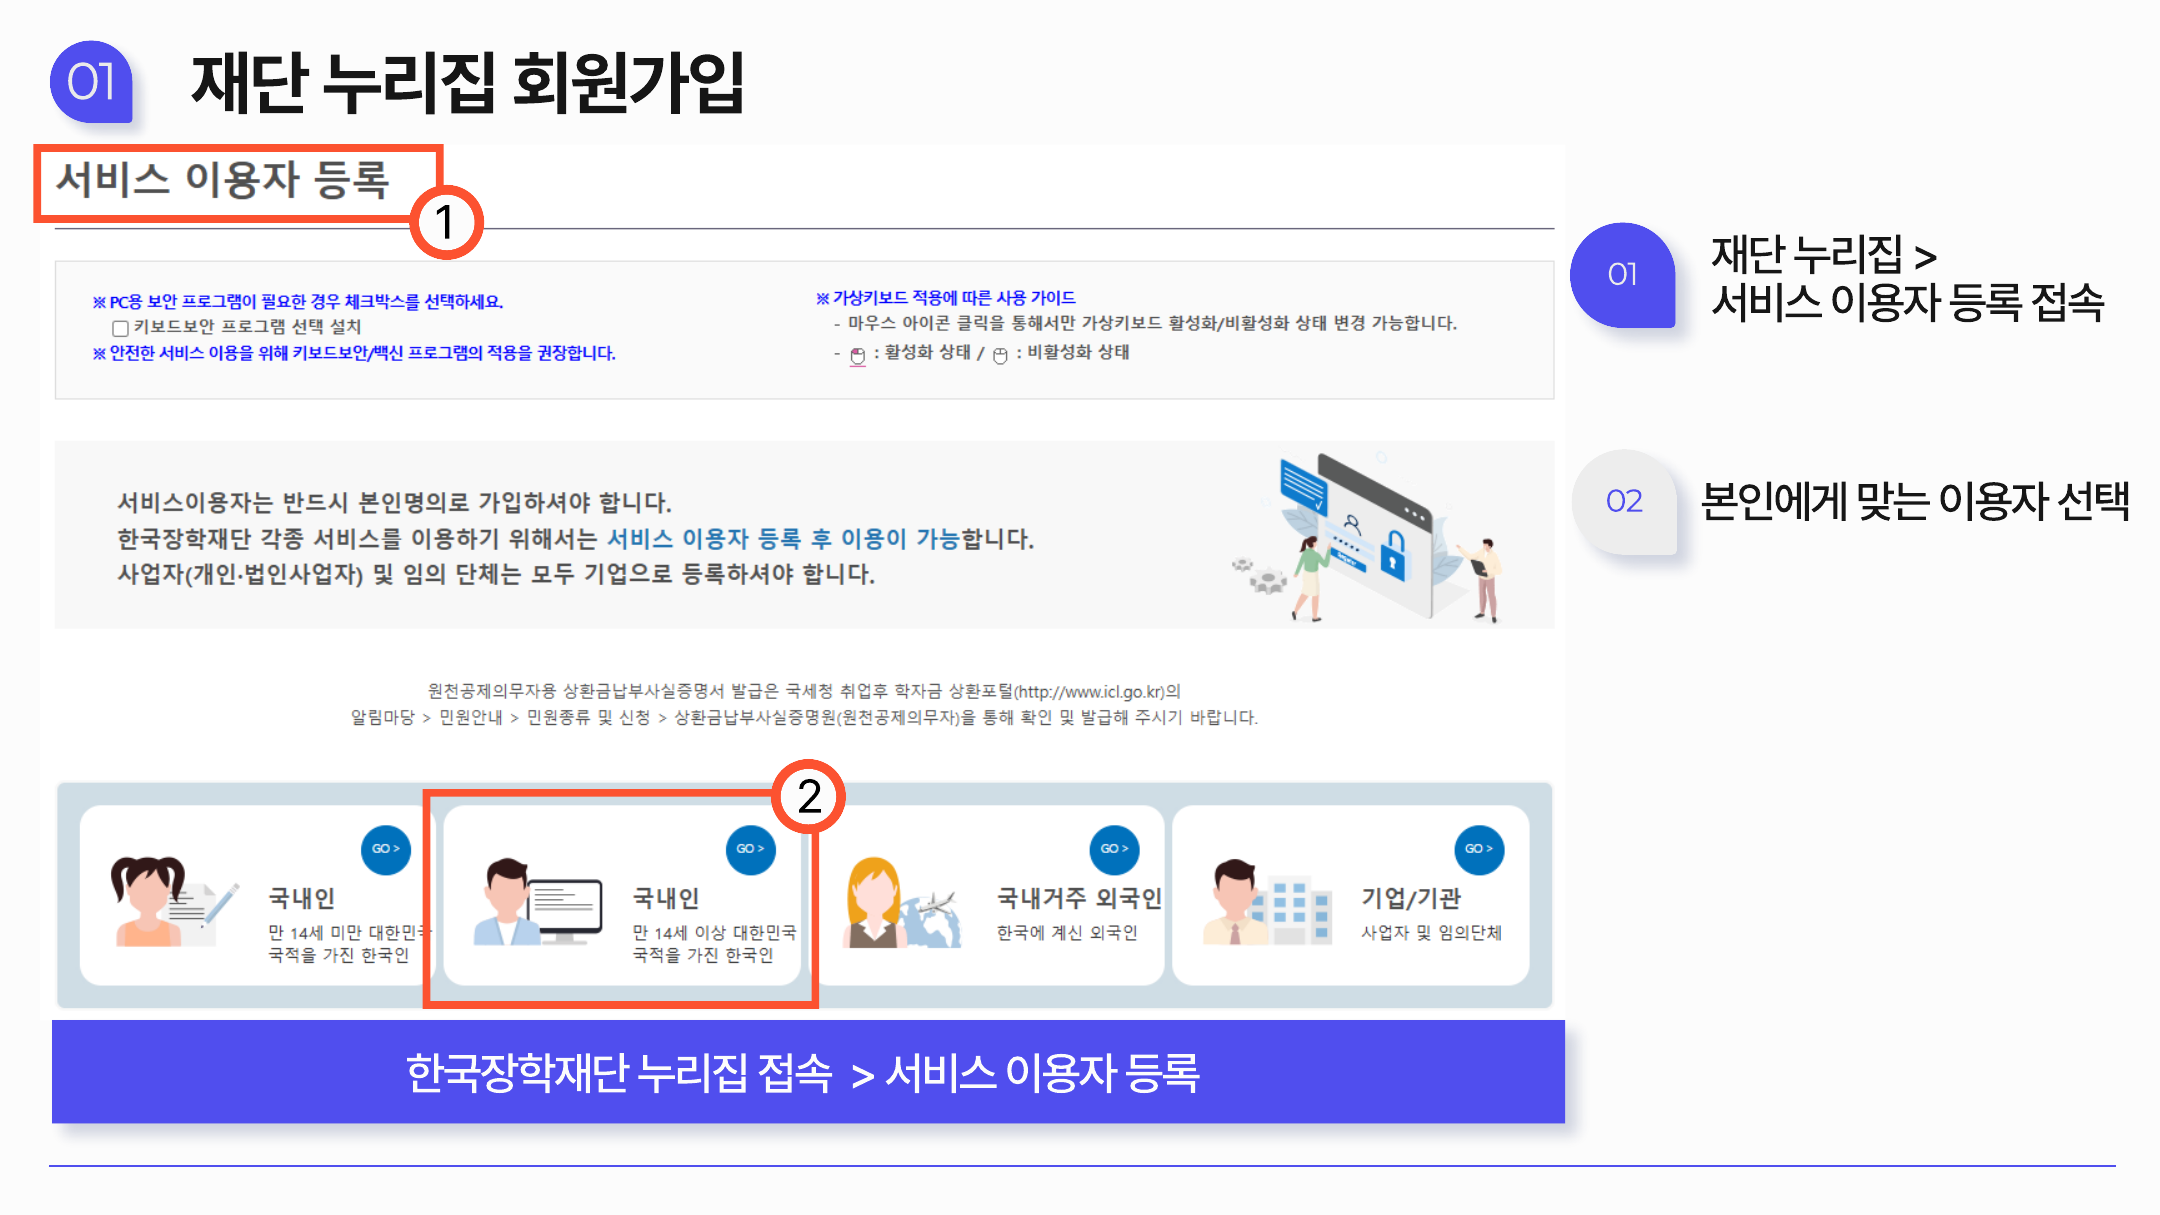The width and height of the screenshot is (2160, 1215).
Task: Click the inactive virtual keyboard mouse icon
Action: [1000, 356]
